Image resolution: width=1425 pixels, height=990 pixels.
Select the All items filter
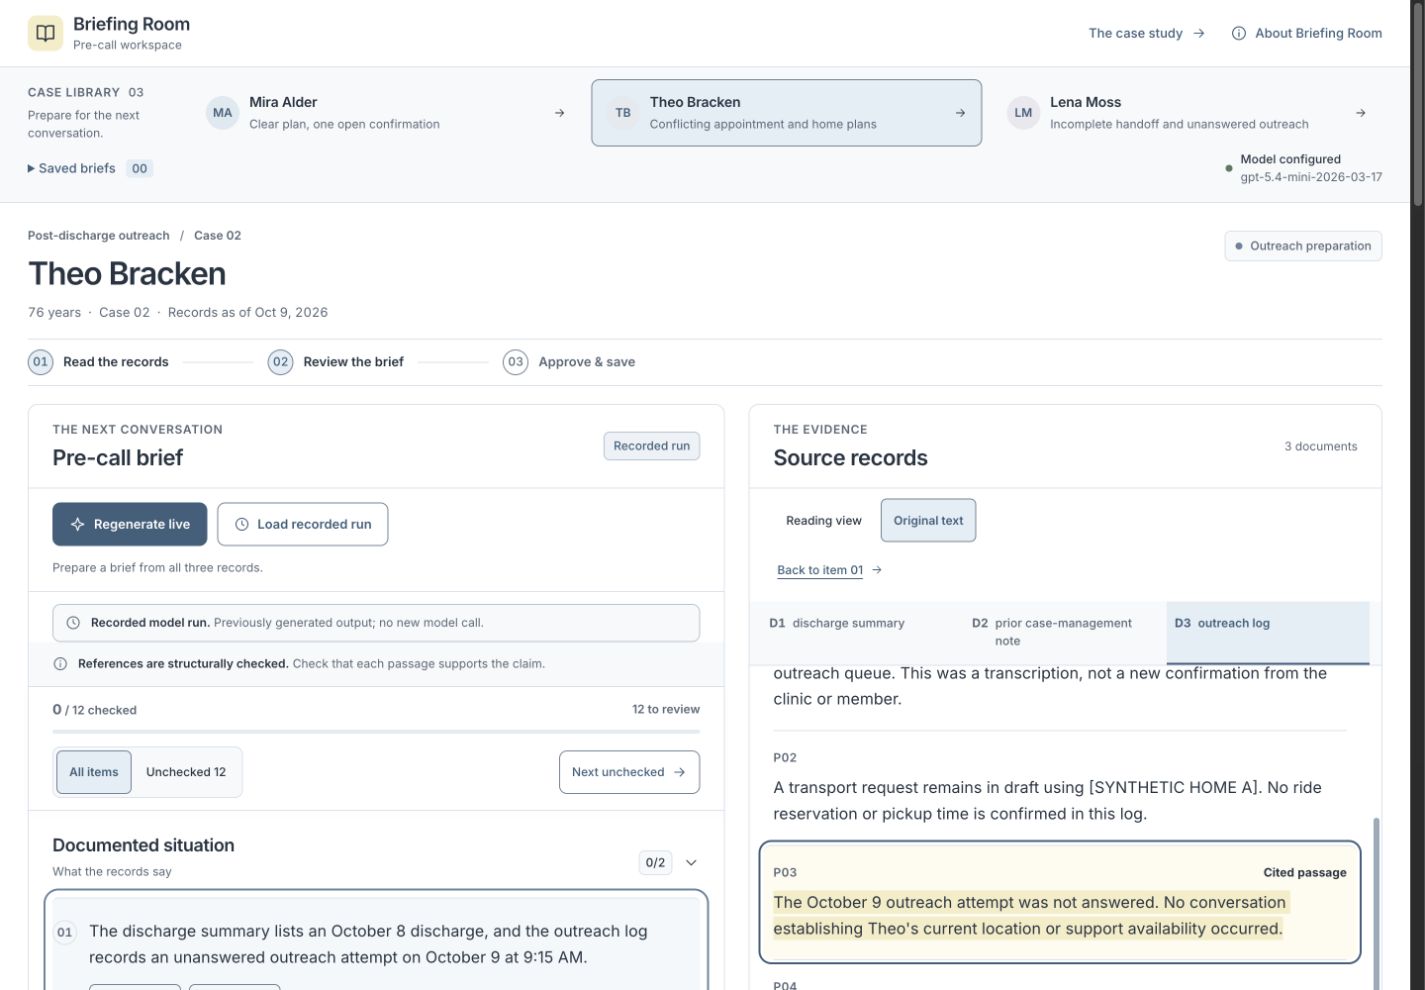coord(94,772)
